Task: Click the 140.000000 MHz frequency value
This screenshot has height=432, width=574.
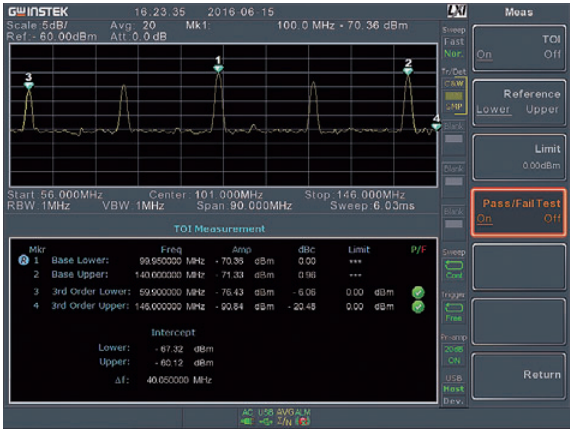Action: pos(169,275)
